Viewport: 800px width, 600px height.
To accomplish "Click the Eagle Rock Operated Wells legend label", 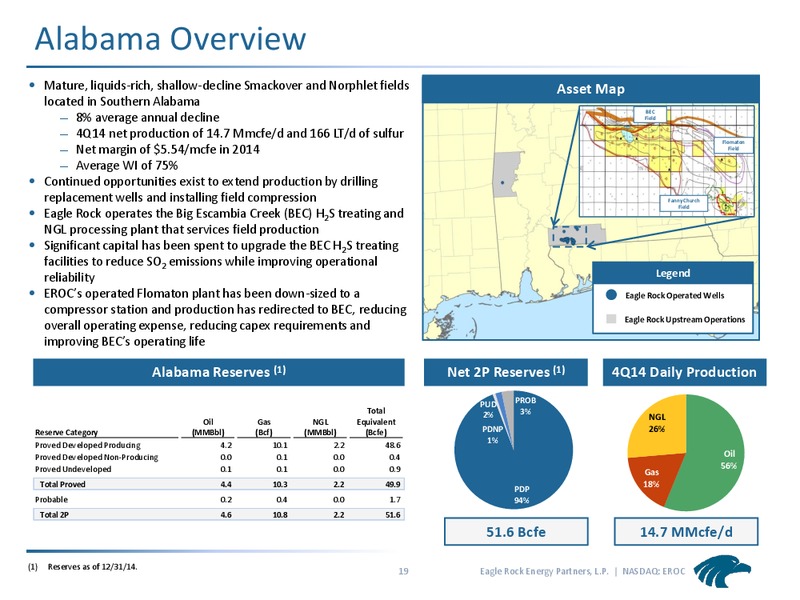I will 674,295.
